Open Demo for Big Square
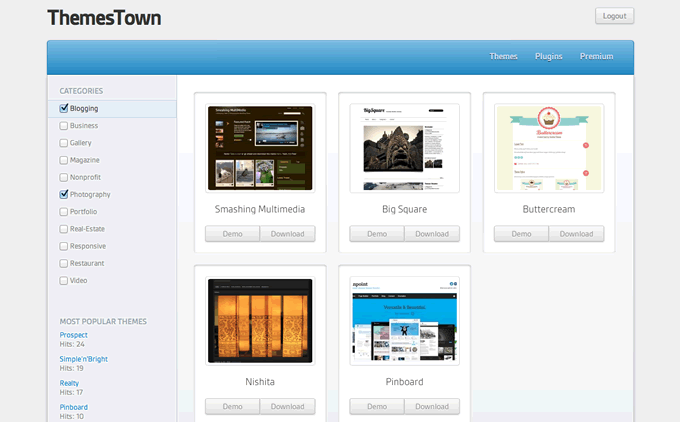 [x=377, y=234]
